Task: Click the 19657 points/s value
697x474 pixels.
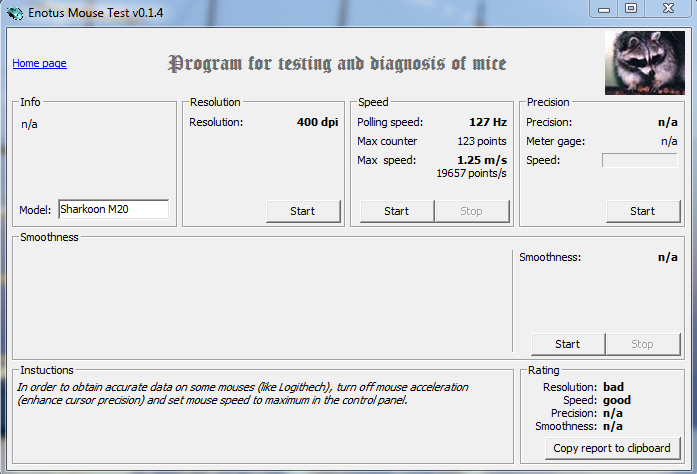Action: coord(472,173)
